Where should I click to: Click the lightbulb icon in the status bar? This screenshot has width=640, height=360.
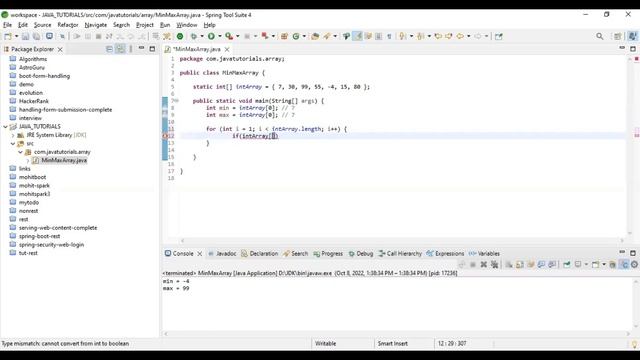click(x=634, y=344)
